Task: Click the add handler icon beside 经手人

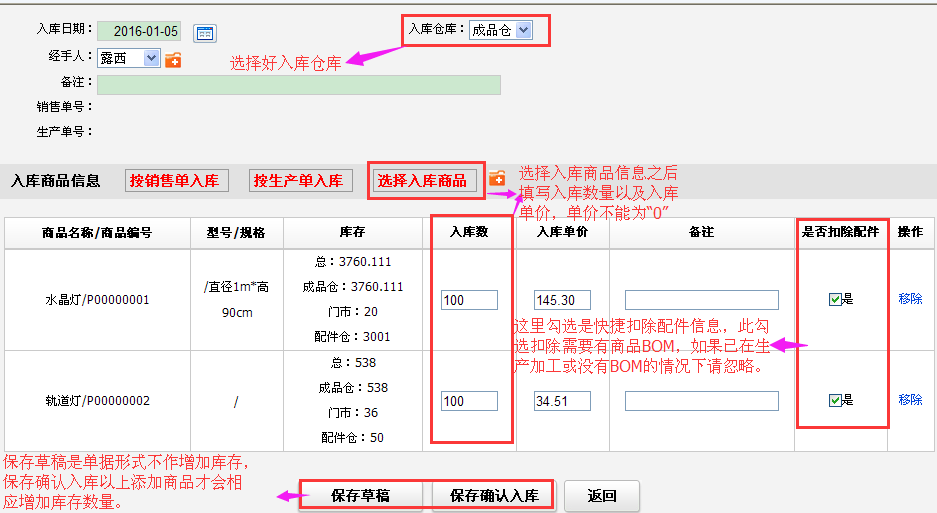Action: click(173, 59)
